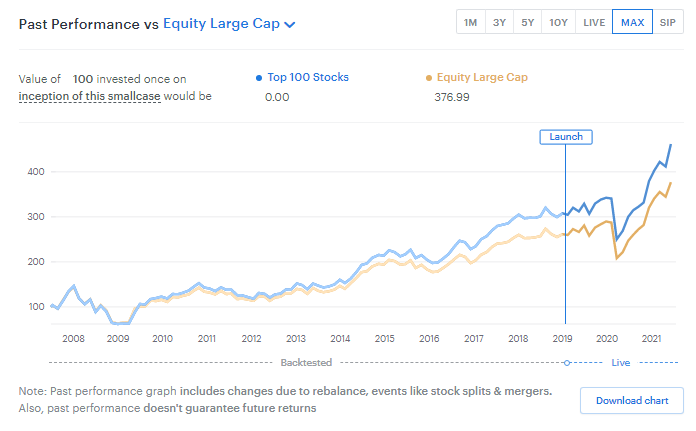Click the Launch marker label on chart
The height and width of the screenshot is (431, 696).
[566, 136]
